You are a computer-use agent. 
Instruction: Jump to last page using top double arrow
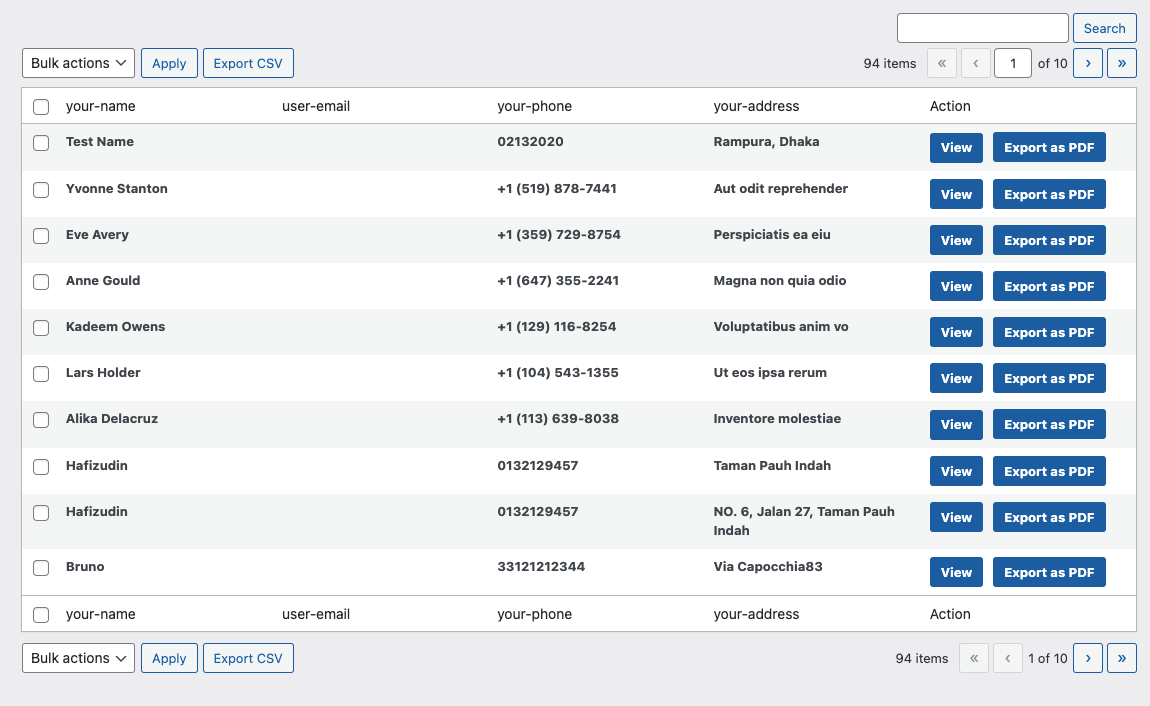pos(1121,63)
